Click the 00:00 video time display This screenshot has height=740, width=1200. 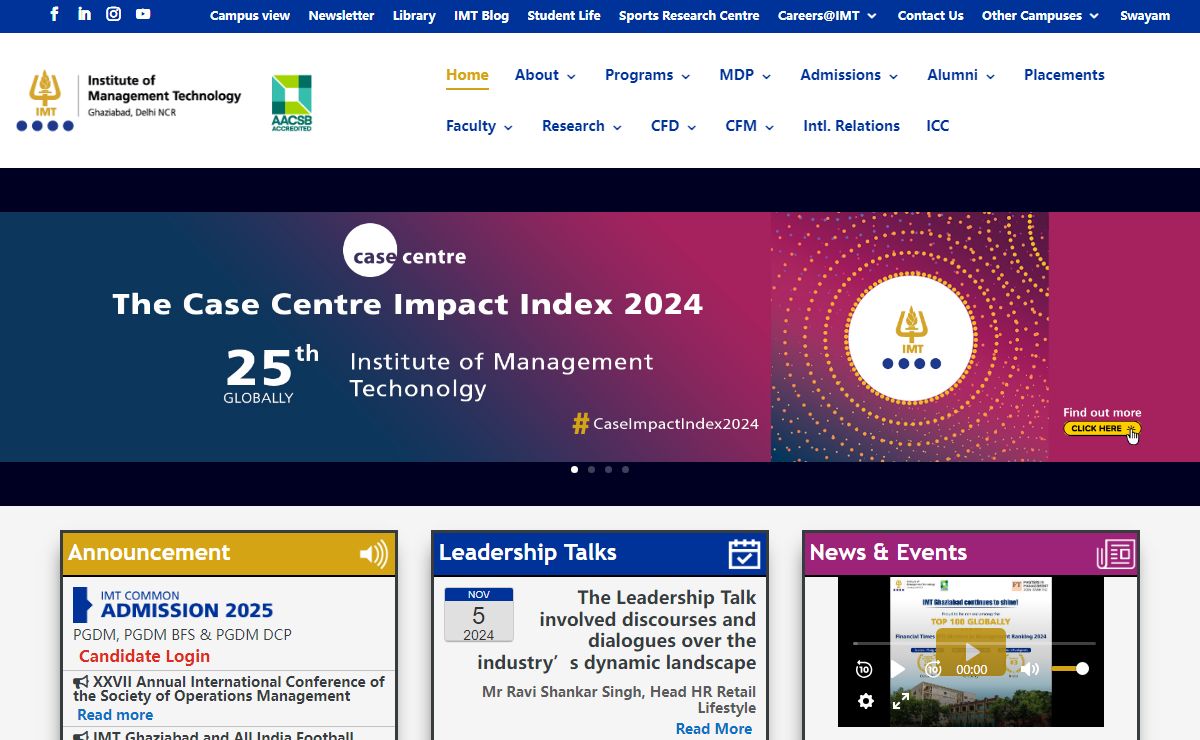coord(972,670)
